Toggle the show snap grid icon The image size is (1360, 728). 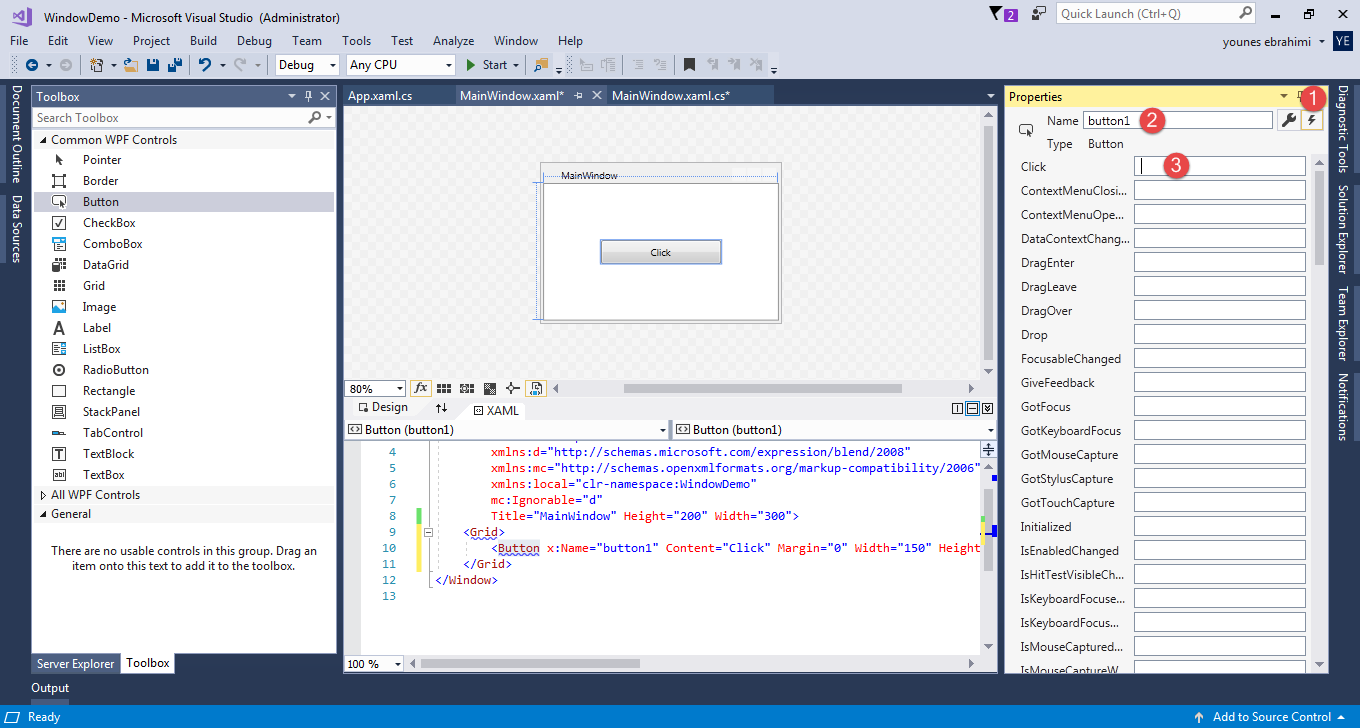[x=444, y=388]
